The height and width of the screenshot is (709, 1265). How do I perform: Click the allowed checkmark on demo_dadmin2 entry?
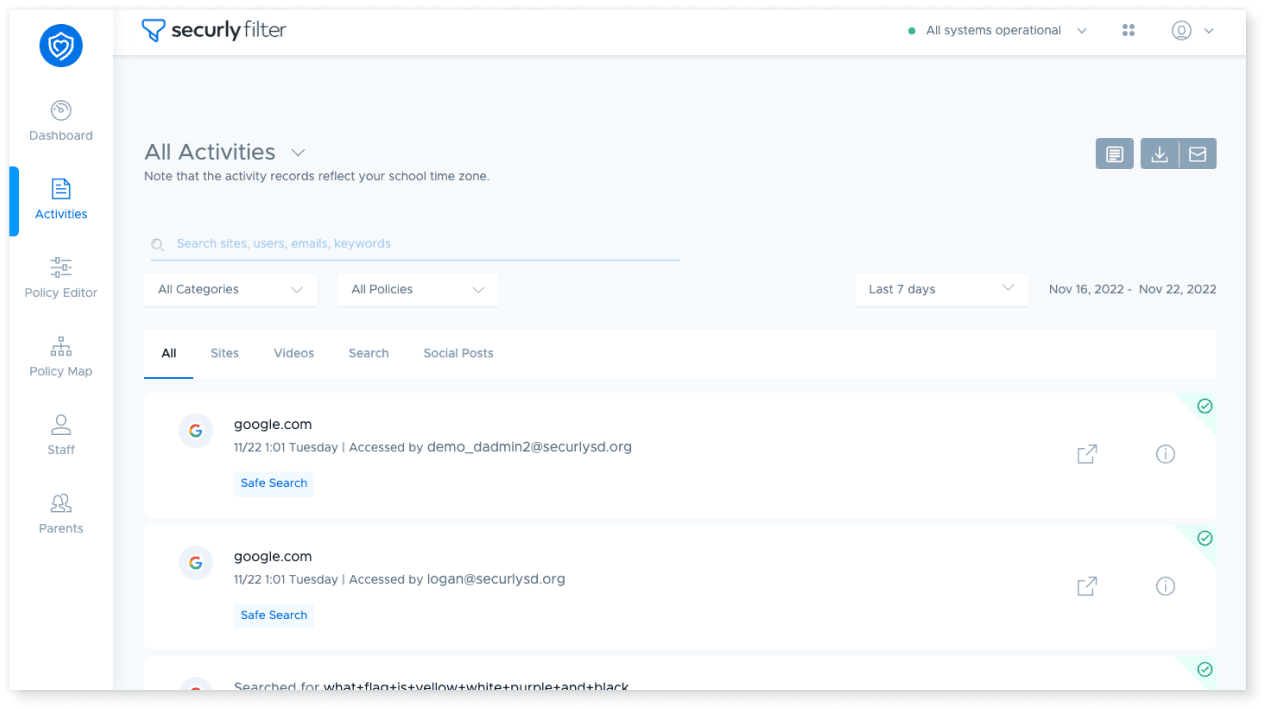(x=1205, y=406)
